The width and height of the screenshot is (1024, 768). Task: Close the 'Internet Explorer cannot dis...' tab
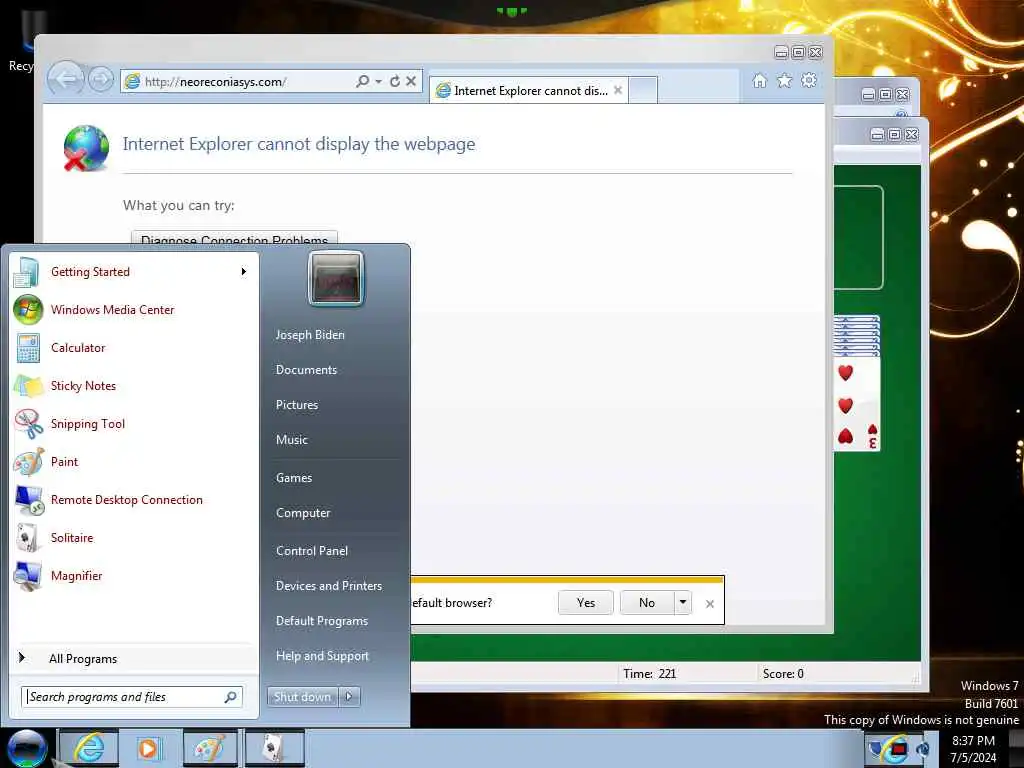pyautogui.click(x=618, y=90)
